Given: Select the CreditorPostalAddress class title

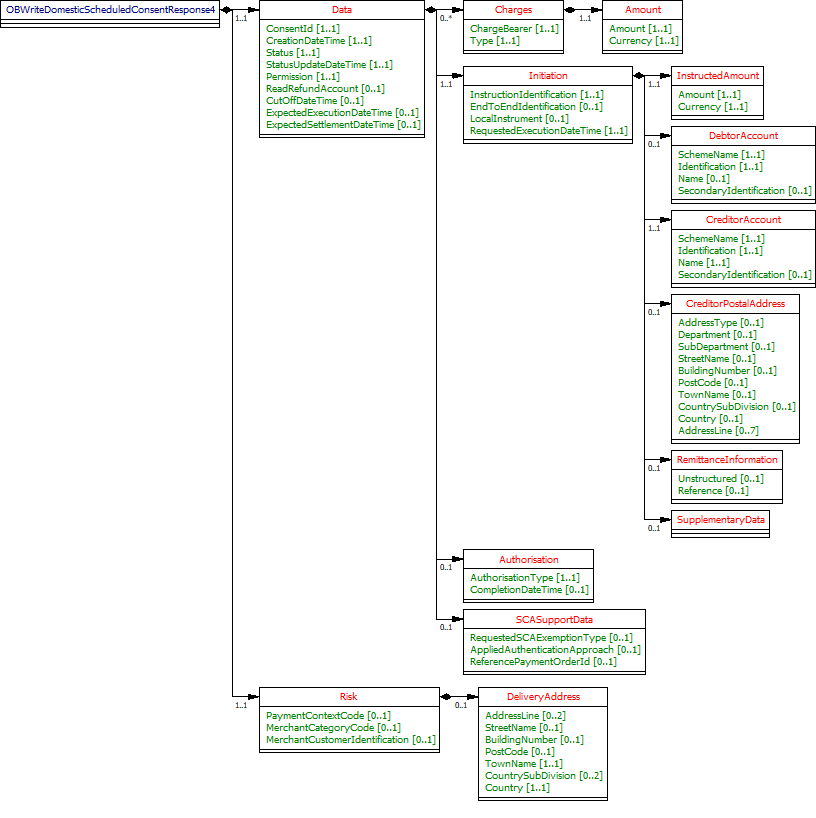Looking at the screenshot, I should (x=735, y=303).
